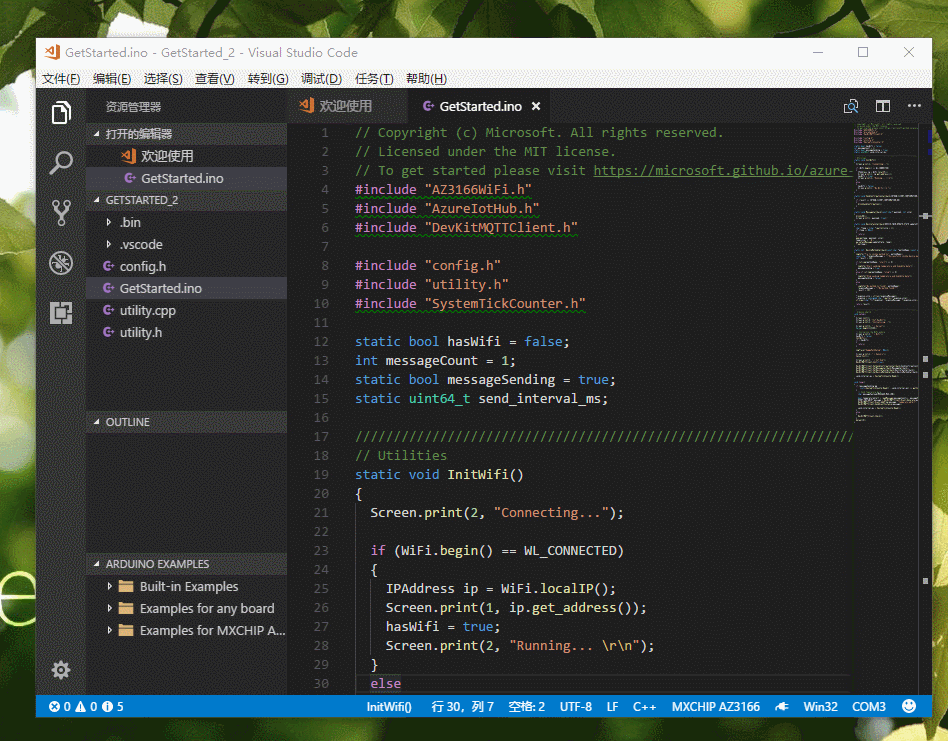
Task: Change language mode by clicking C++
Action: (644, 706)
